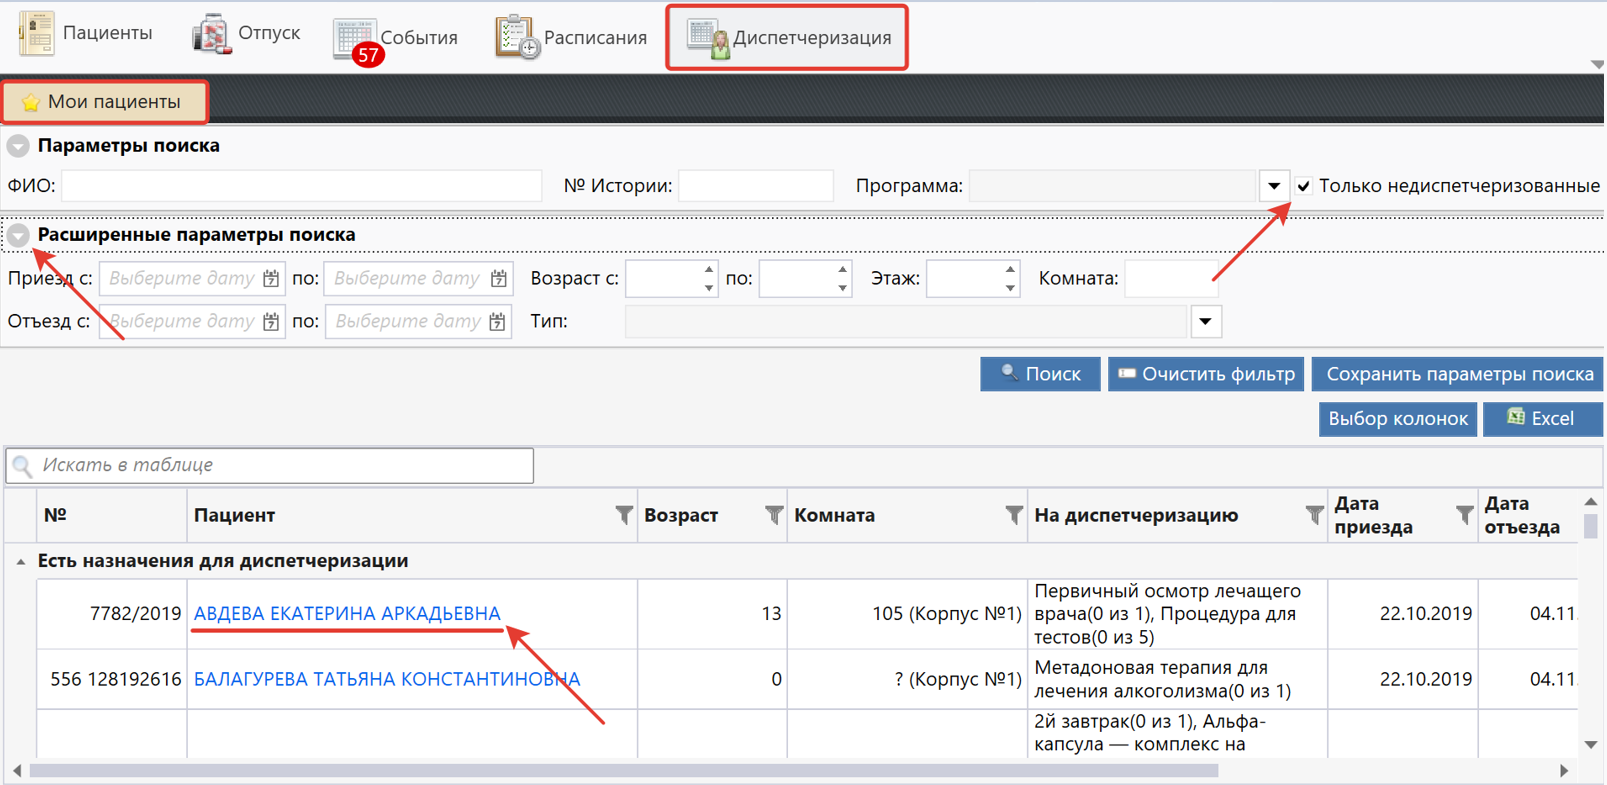The width and height of the screenshot is (1607, 785).
Task: Click filter icon in Комната column
Action: [1014, 515]
